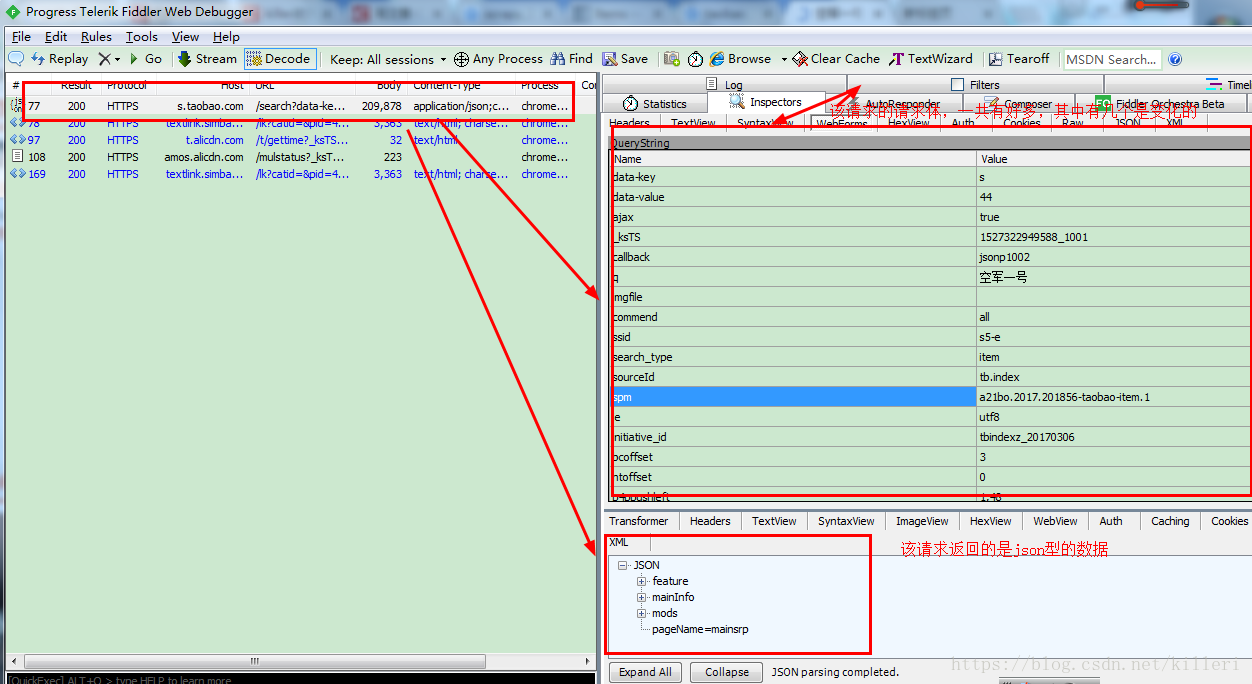Click the Browse Internet Explorer button

(740, 59)
